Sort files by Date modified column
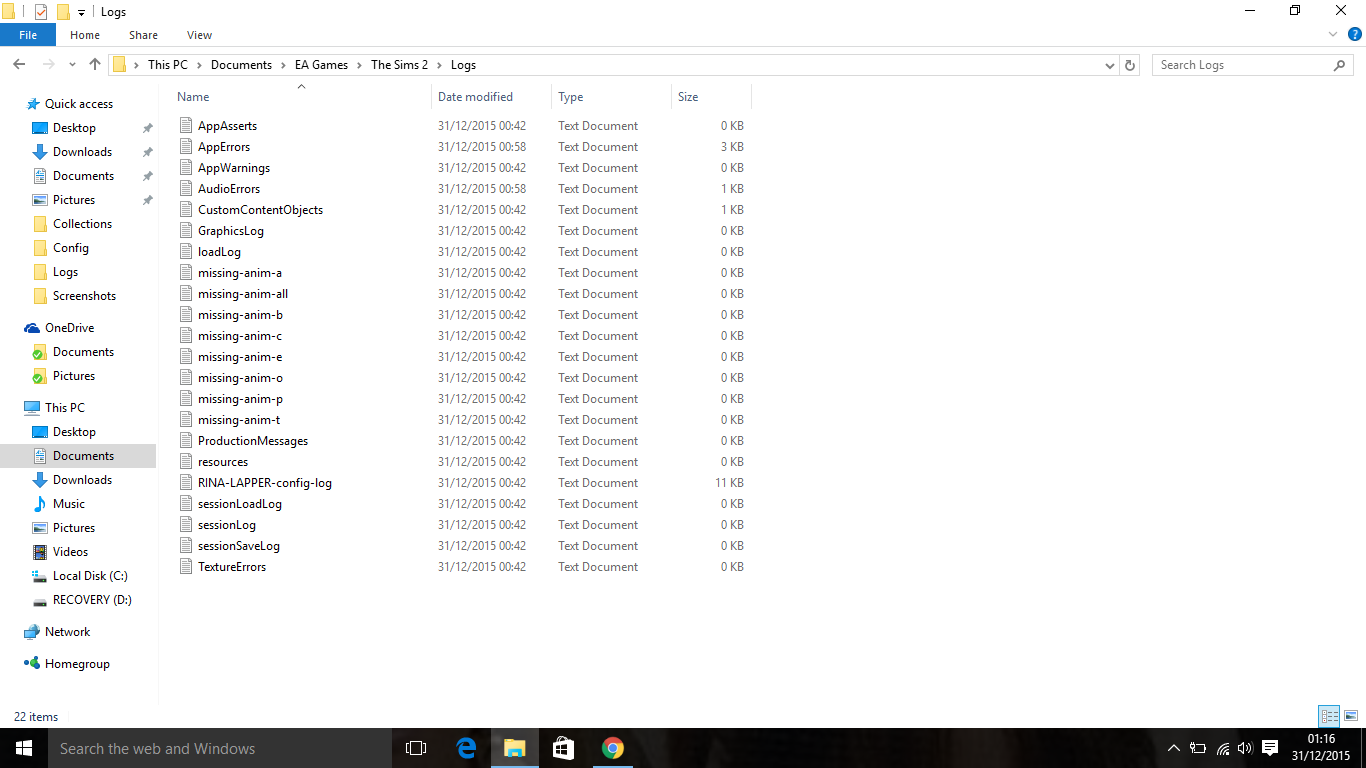Viewport: 1366px width, 768px height. [475, 97]
